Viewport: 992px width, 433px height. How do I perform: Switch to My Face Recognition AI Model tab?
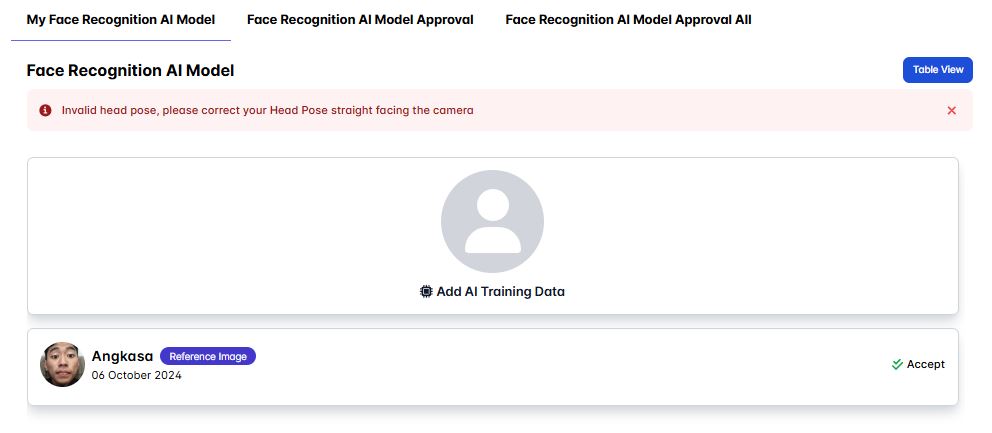point(120,20)
